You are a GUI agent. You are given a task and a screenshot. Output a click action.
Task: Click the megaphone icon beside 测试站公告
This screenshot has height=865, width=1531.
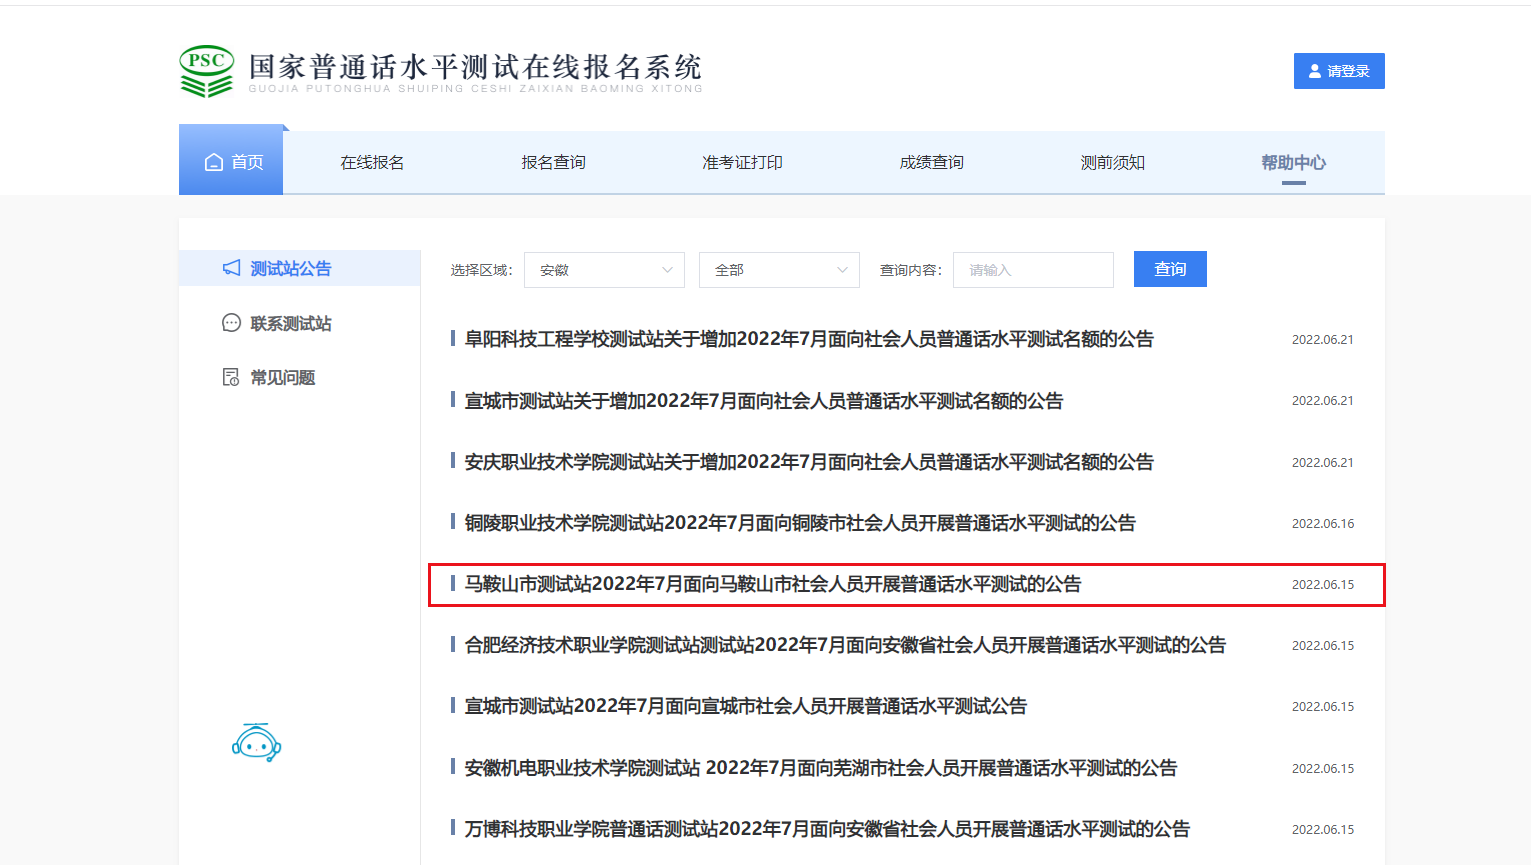point(231,268)
